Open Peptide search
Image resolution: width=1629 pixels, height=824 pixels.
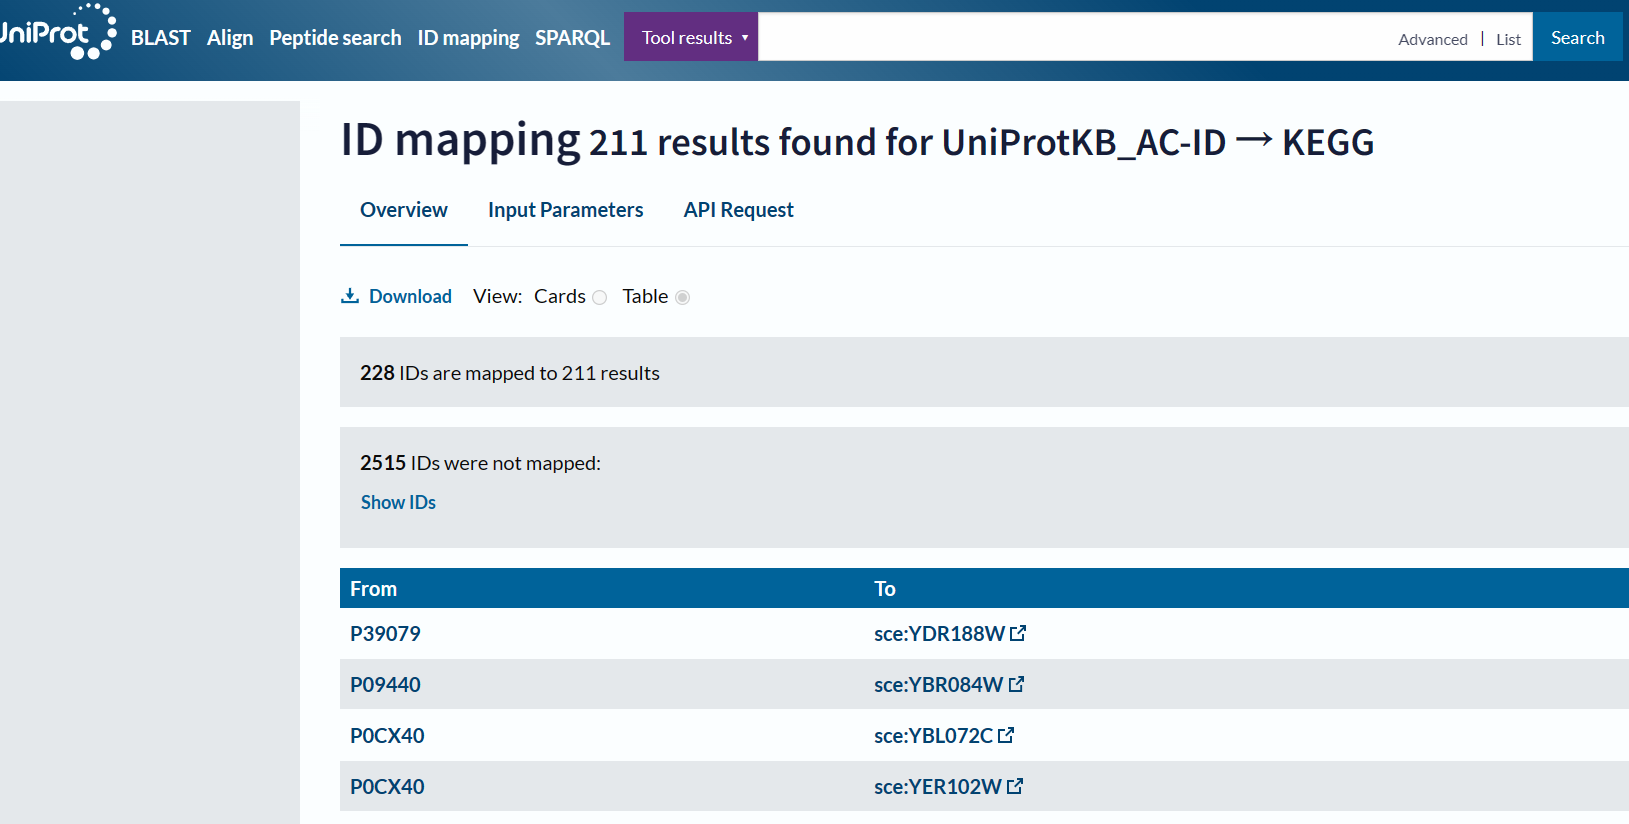[335, 38]
